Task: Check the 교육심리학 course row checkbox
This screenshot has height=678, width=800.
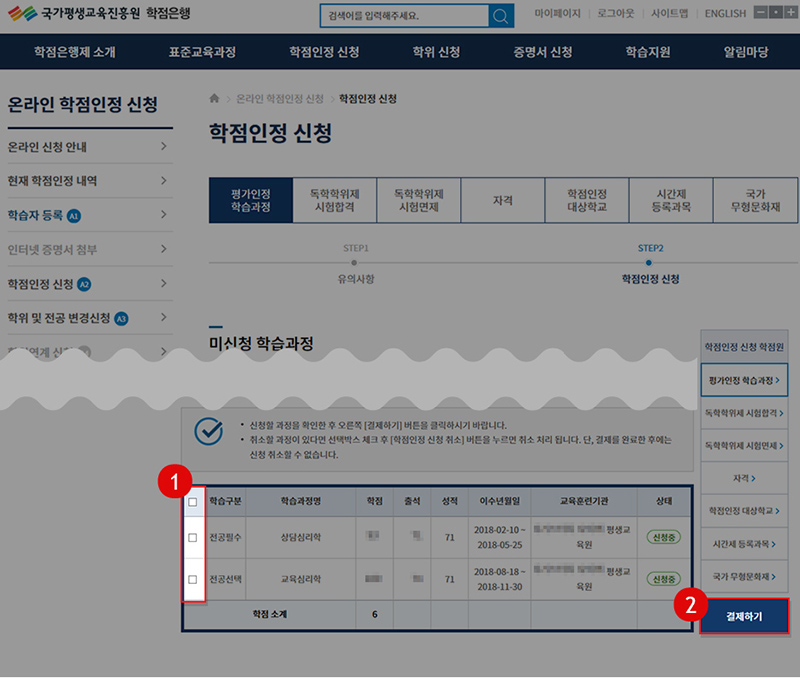Action: (193, 579)
